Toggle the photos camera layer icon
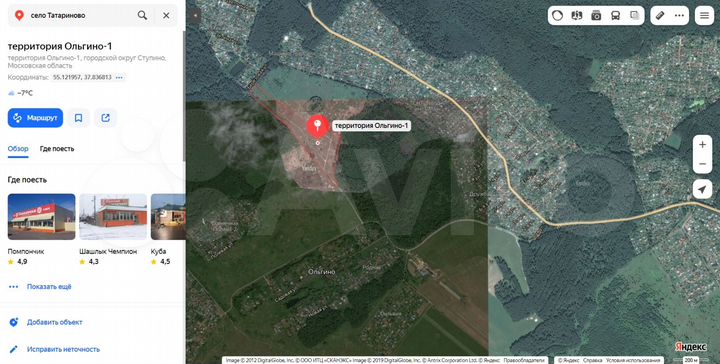Screen dimensions: 720x364 pos(596,16)
